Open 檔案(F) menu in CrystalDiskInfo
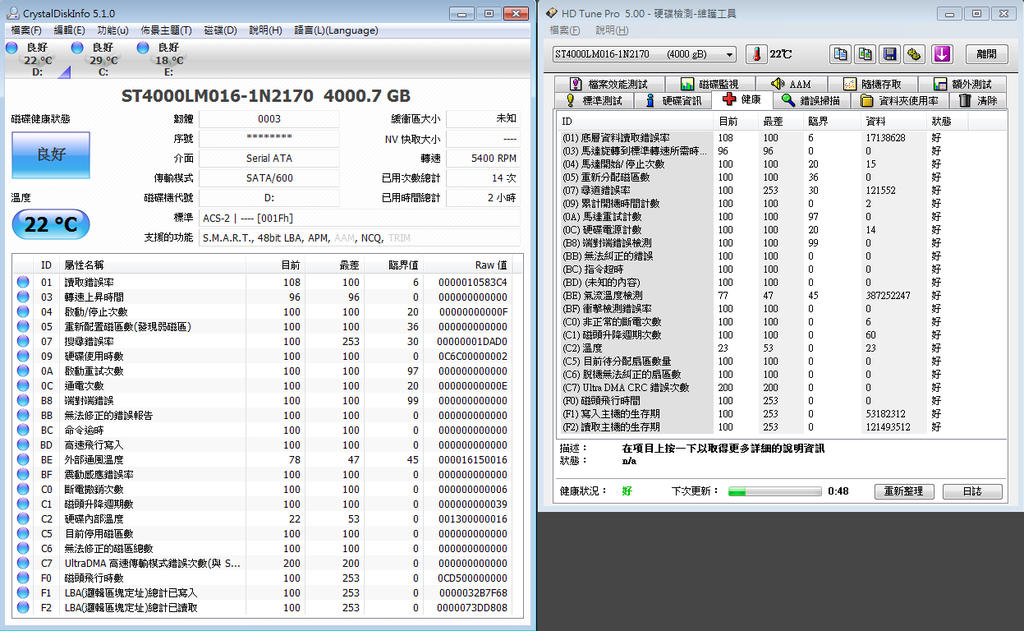 [x=26, y=31]
